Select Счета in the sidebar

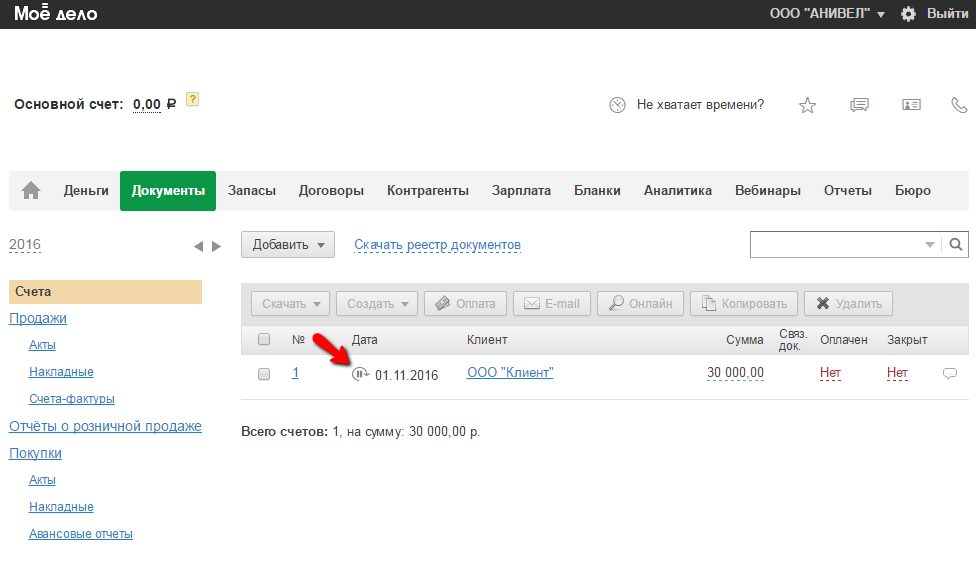(105, 291)
